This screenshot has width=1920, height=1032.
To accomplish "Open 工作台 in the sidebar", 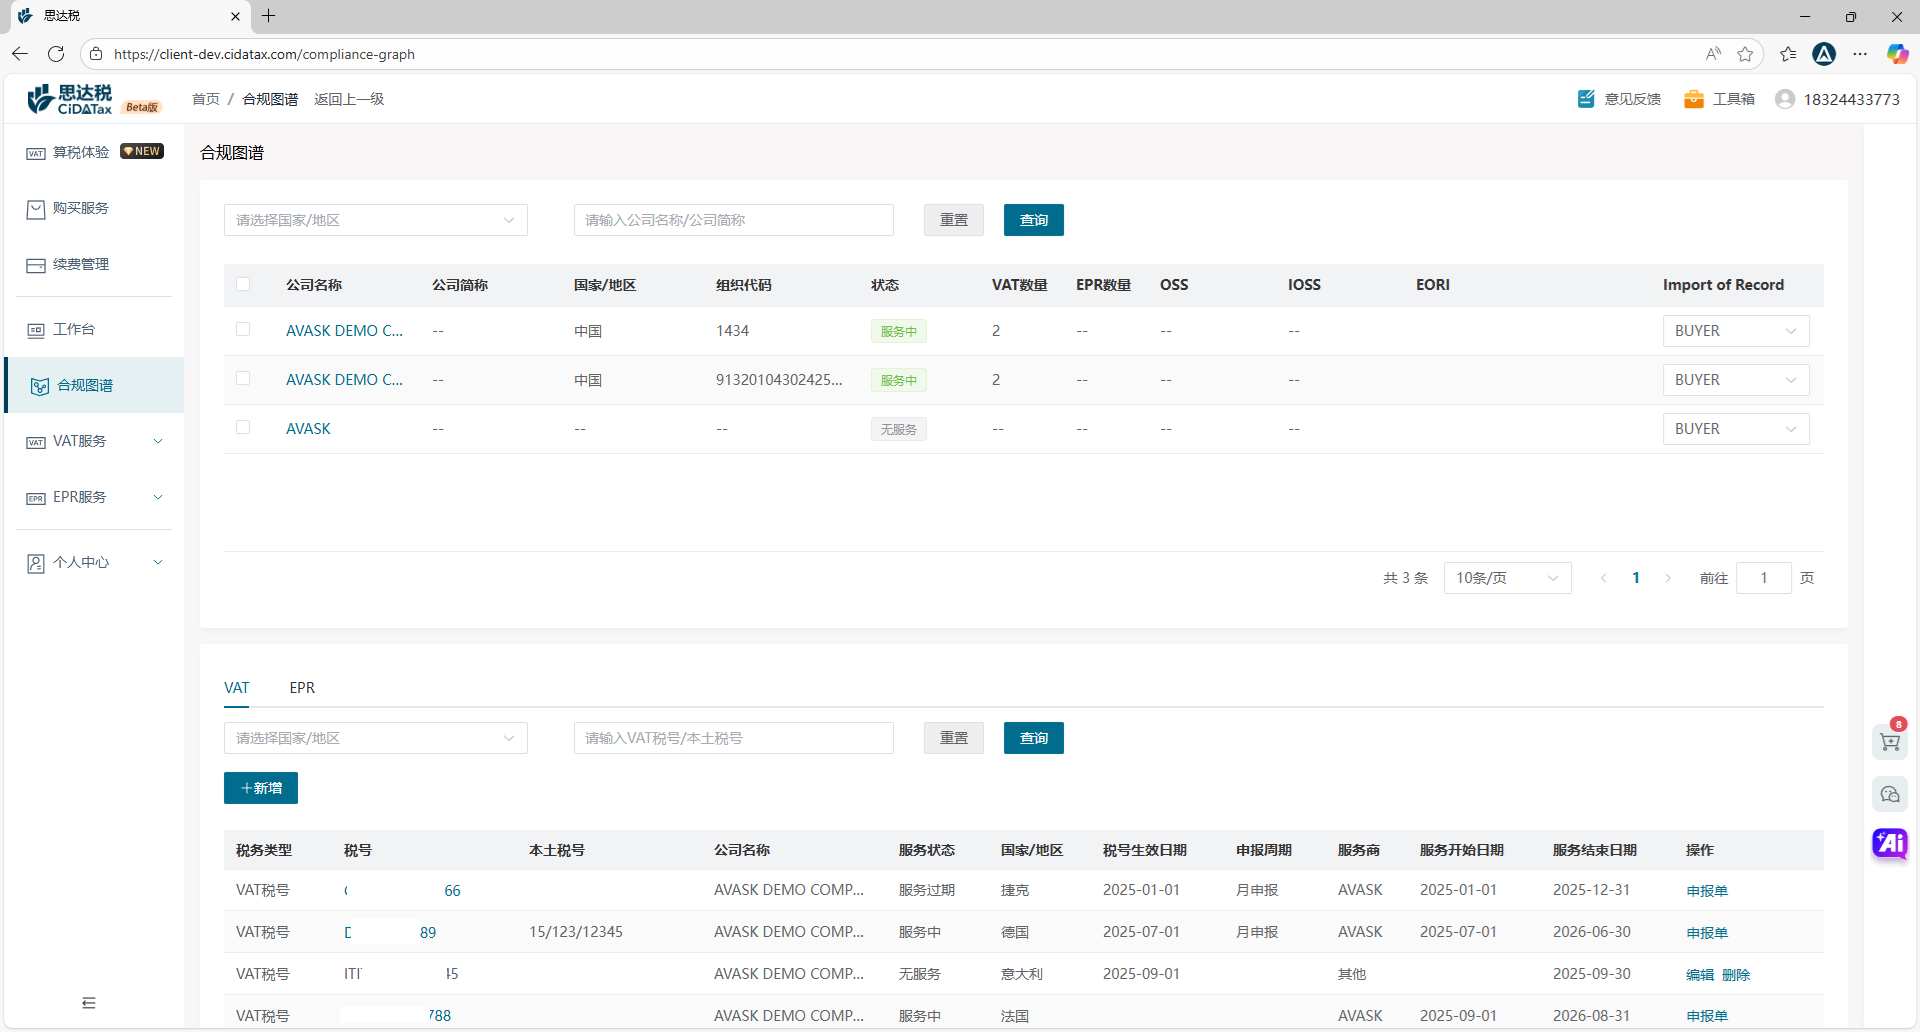I will tap(74, 329).
